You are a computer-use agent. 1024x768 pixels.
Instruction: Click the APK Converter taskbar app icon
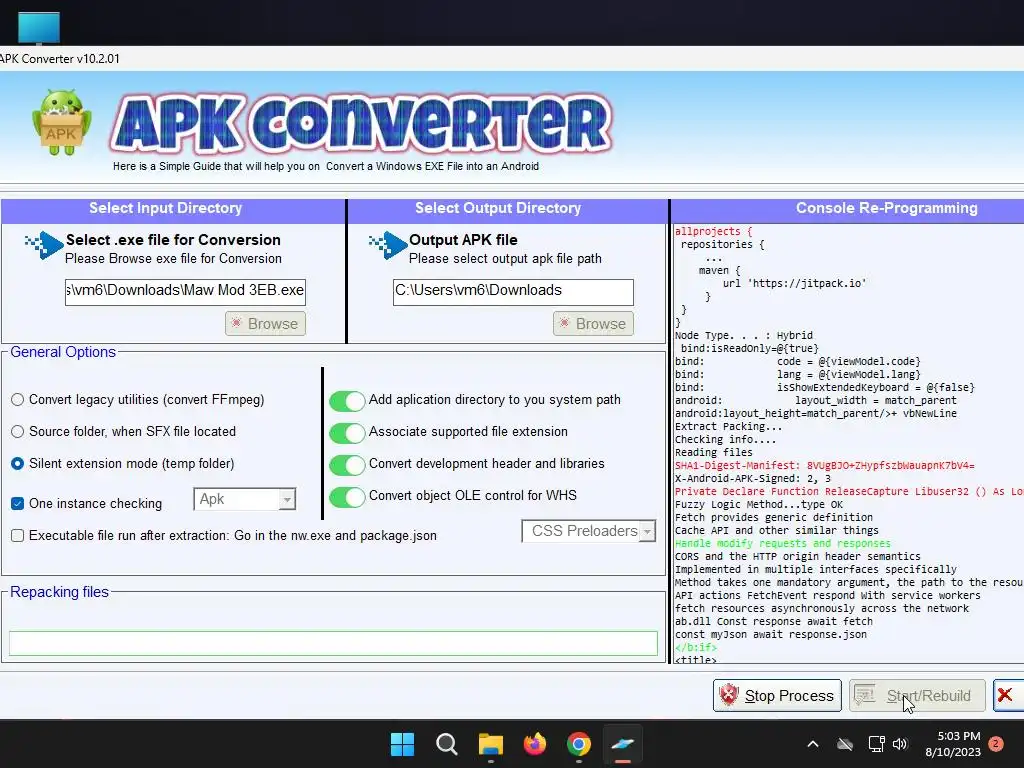pyautogui.click(x=622, y=744)
